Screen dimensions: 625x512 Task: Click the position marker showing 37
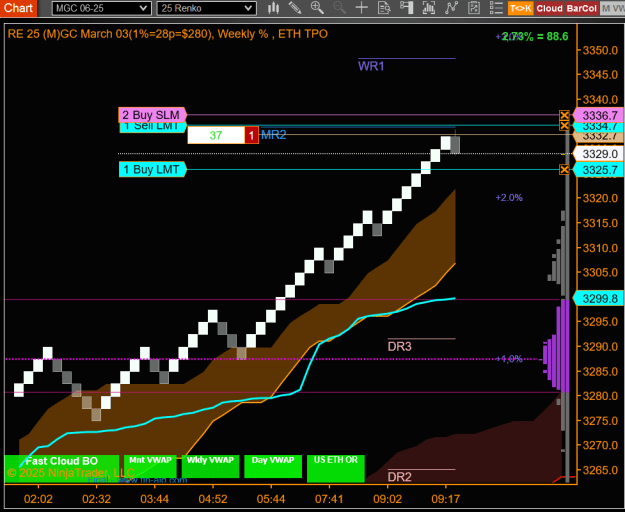coord(216,135)
